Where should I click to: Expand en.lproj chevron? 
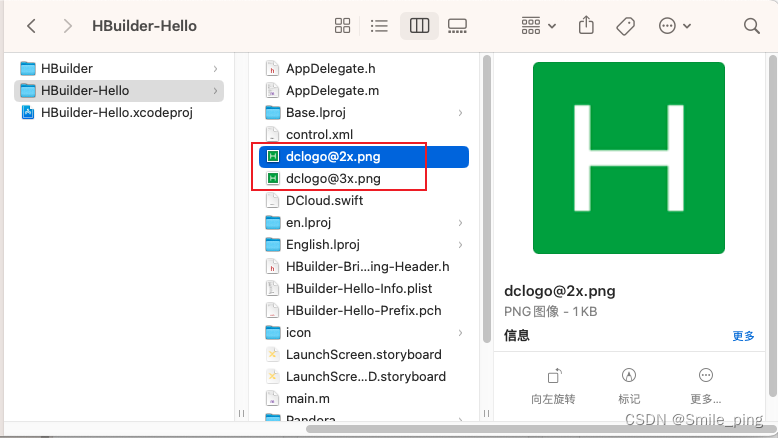[460, 223]
